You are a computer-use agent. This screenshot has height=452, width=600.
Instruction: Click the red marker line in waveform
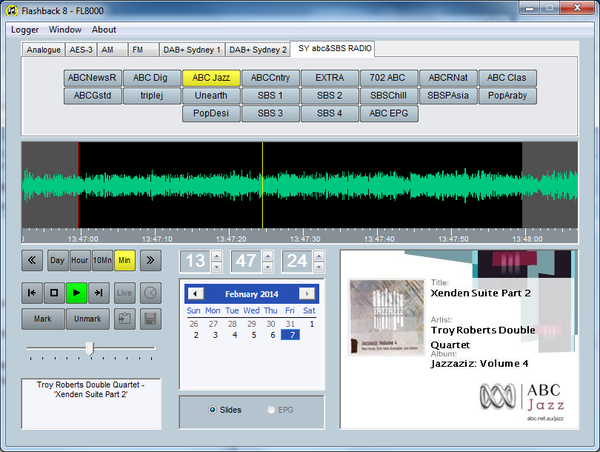click(x=78, y=185)
